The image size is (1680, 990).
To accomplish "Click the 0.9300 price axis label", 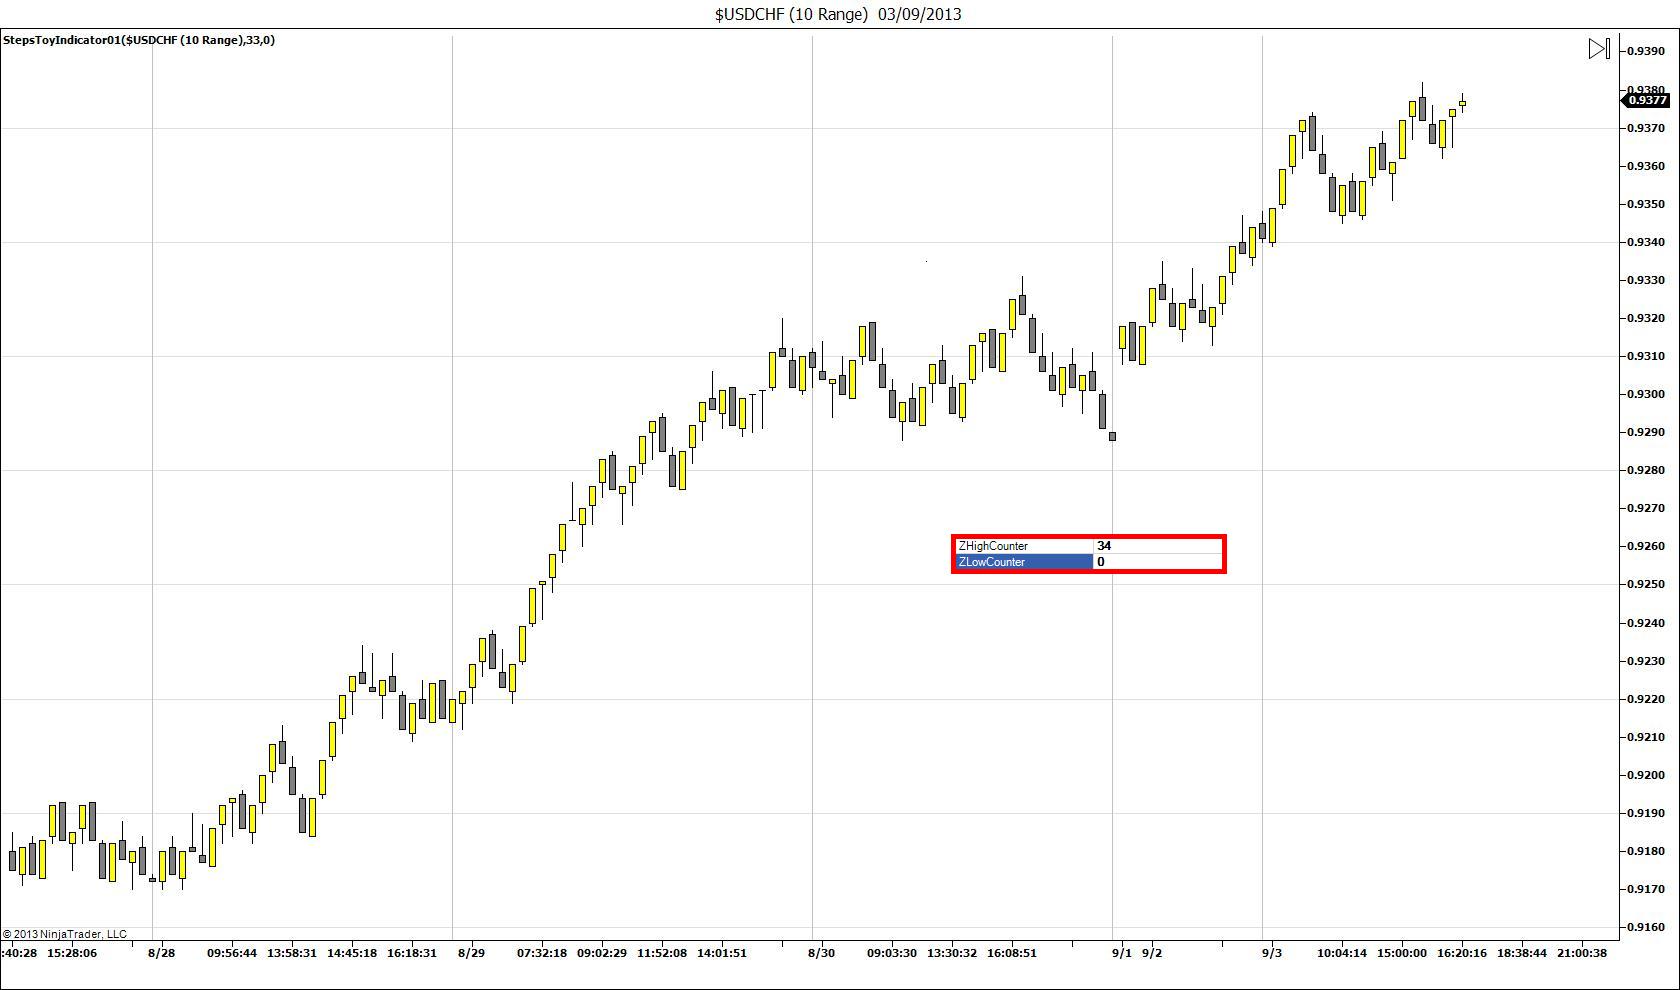I will click(1646, 394).
